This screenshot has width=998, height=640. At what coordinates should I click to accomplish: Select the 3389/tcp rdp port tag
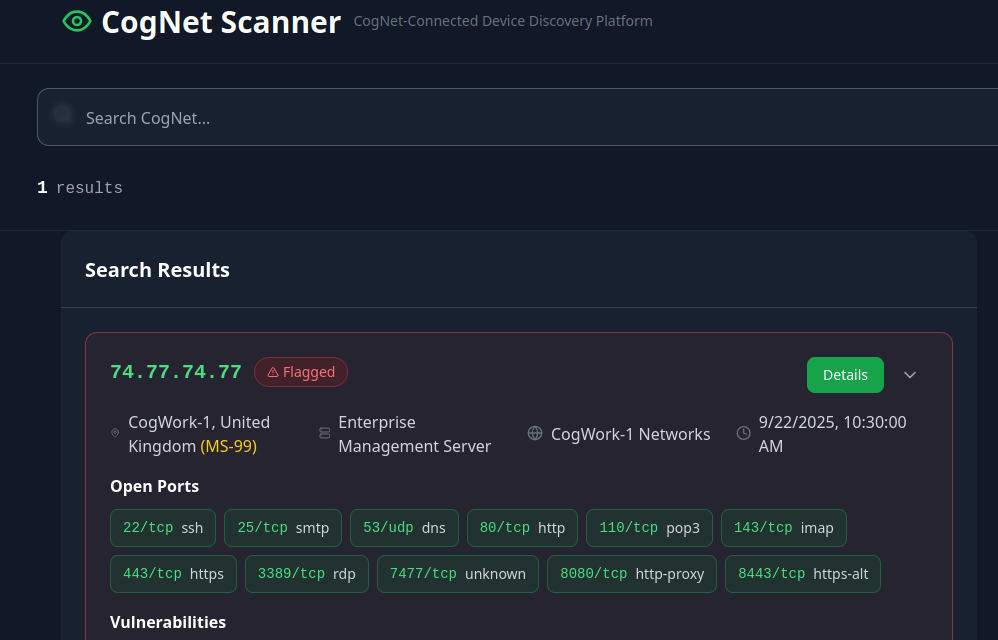(306, 574)
